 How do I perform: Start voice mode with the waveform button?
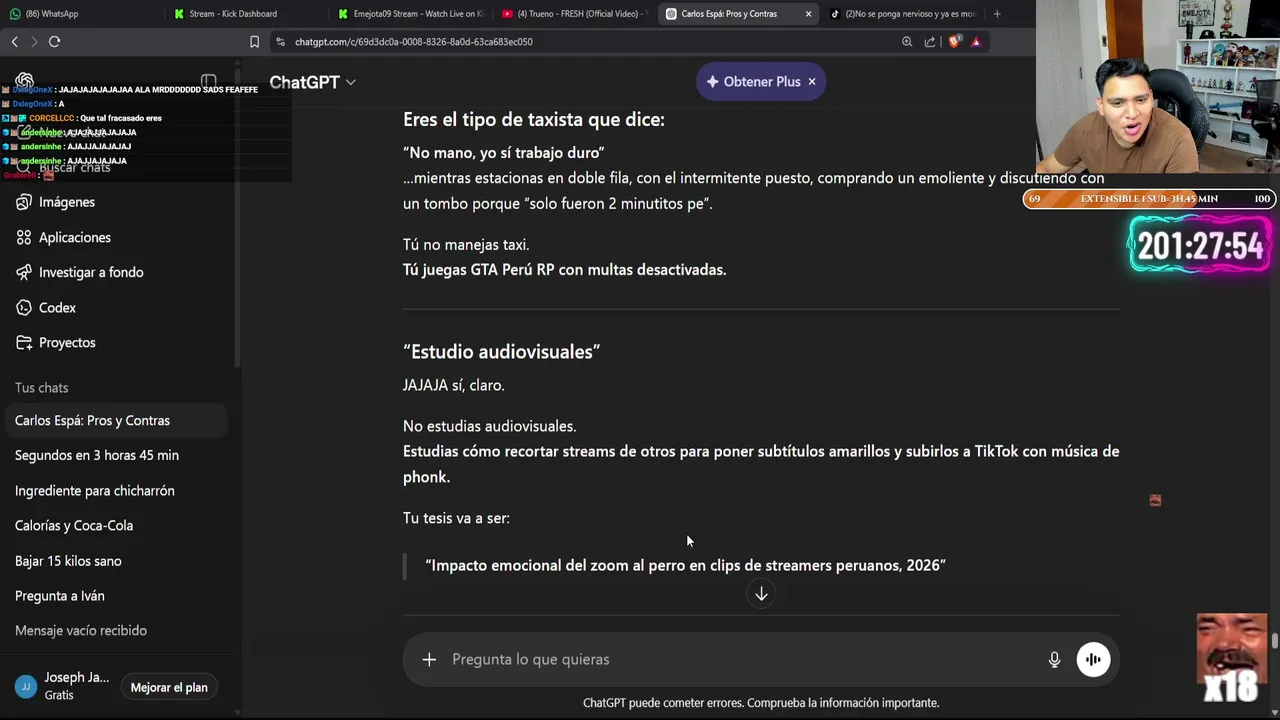[x=1093, y=659]
